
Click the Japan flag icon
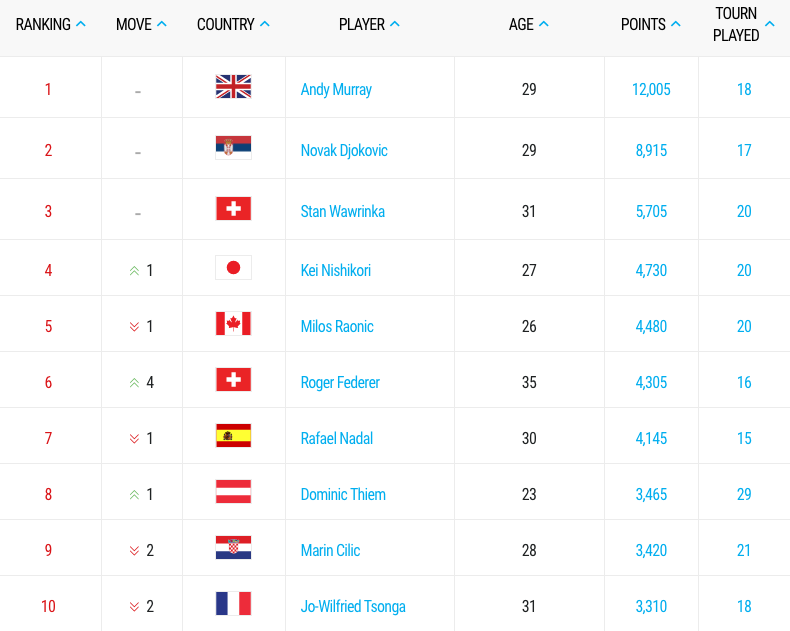point(233,268)
